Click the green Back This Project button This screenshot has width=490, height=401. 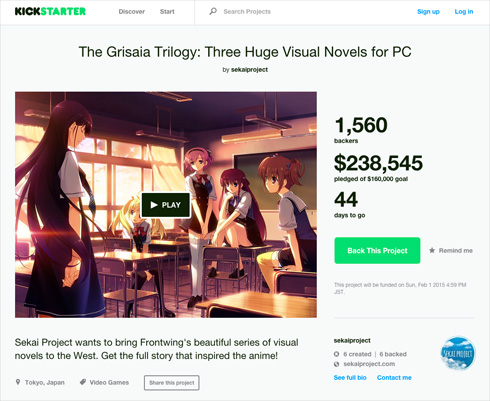(377, 250)
